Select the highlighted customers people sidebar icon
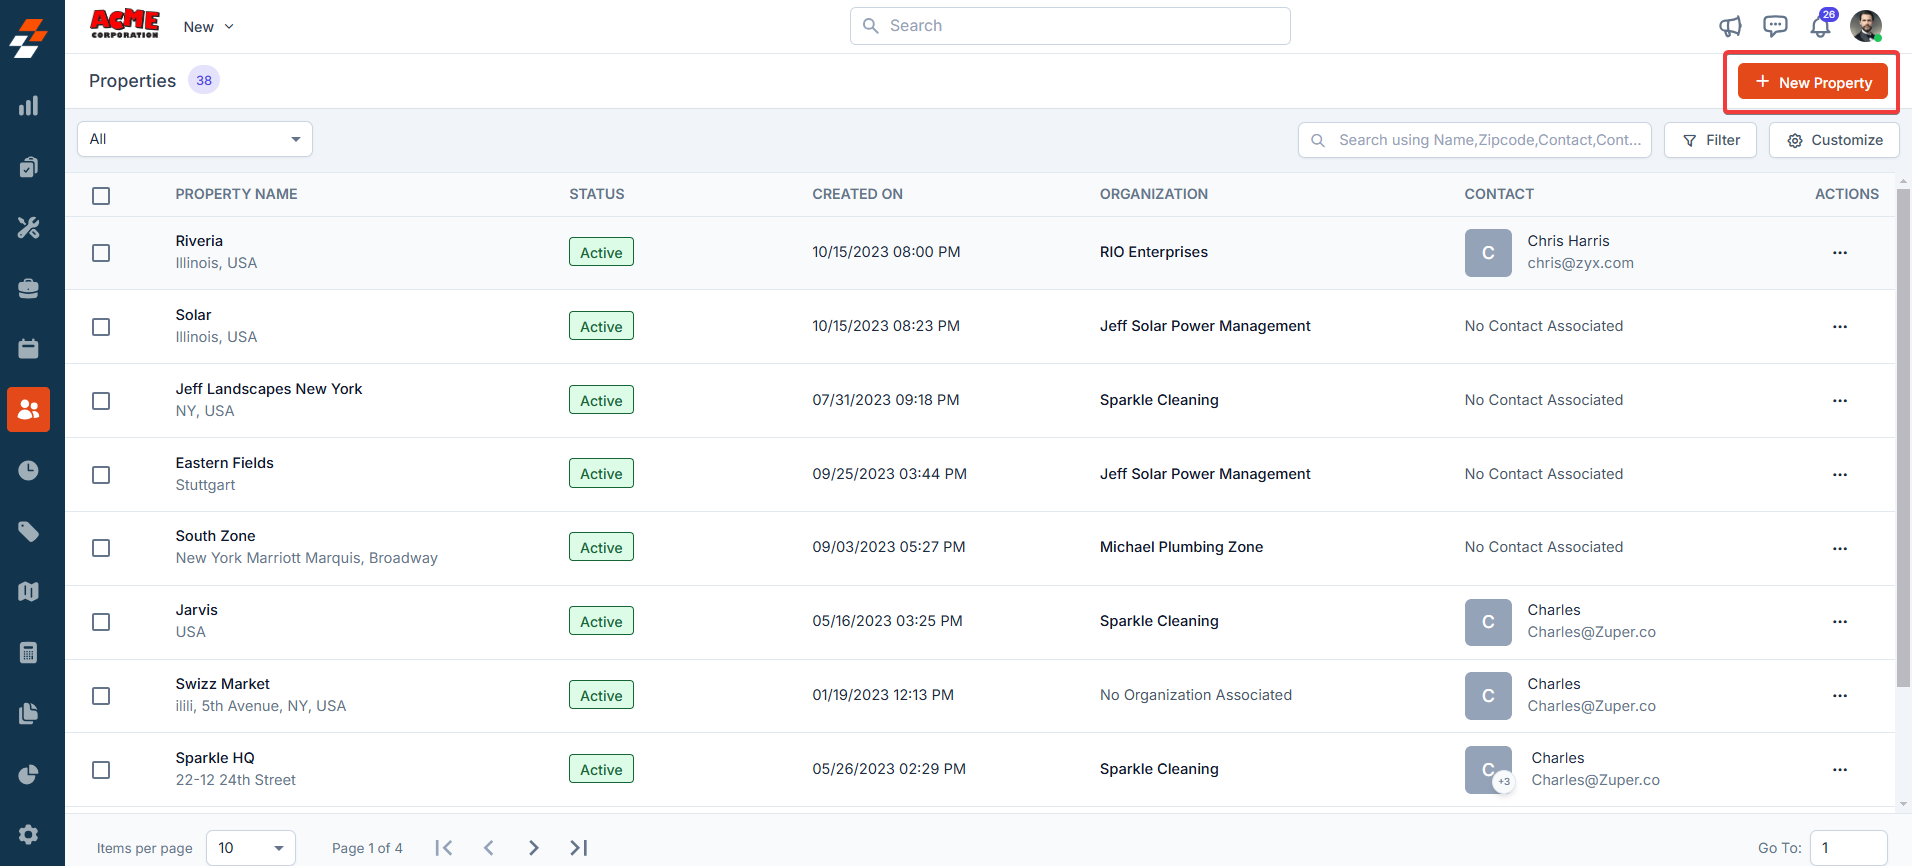Viewport: 1912px width, 866px height. [28, 409]
